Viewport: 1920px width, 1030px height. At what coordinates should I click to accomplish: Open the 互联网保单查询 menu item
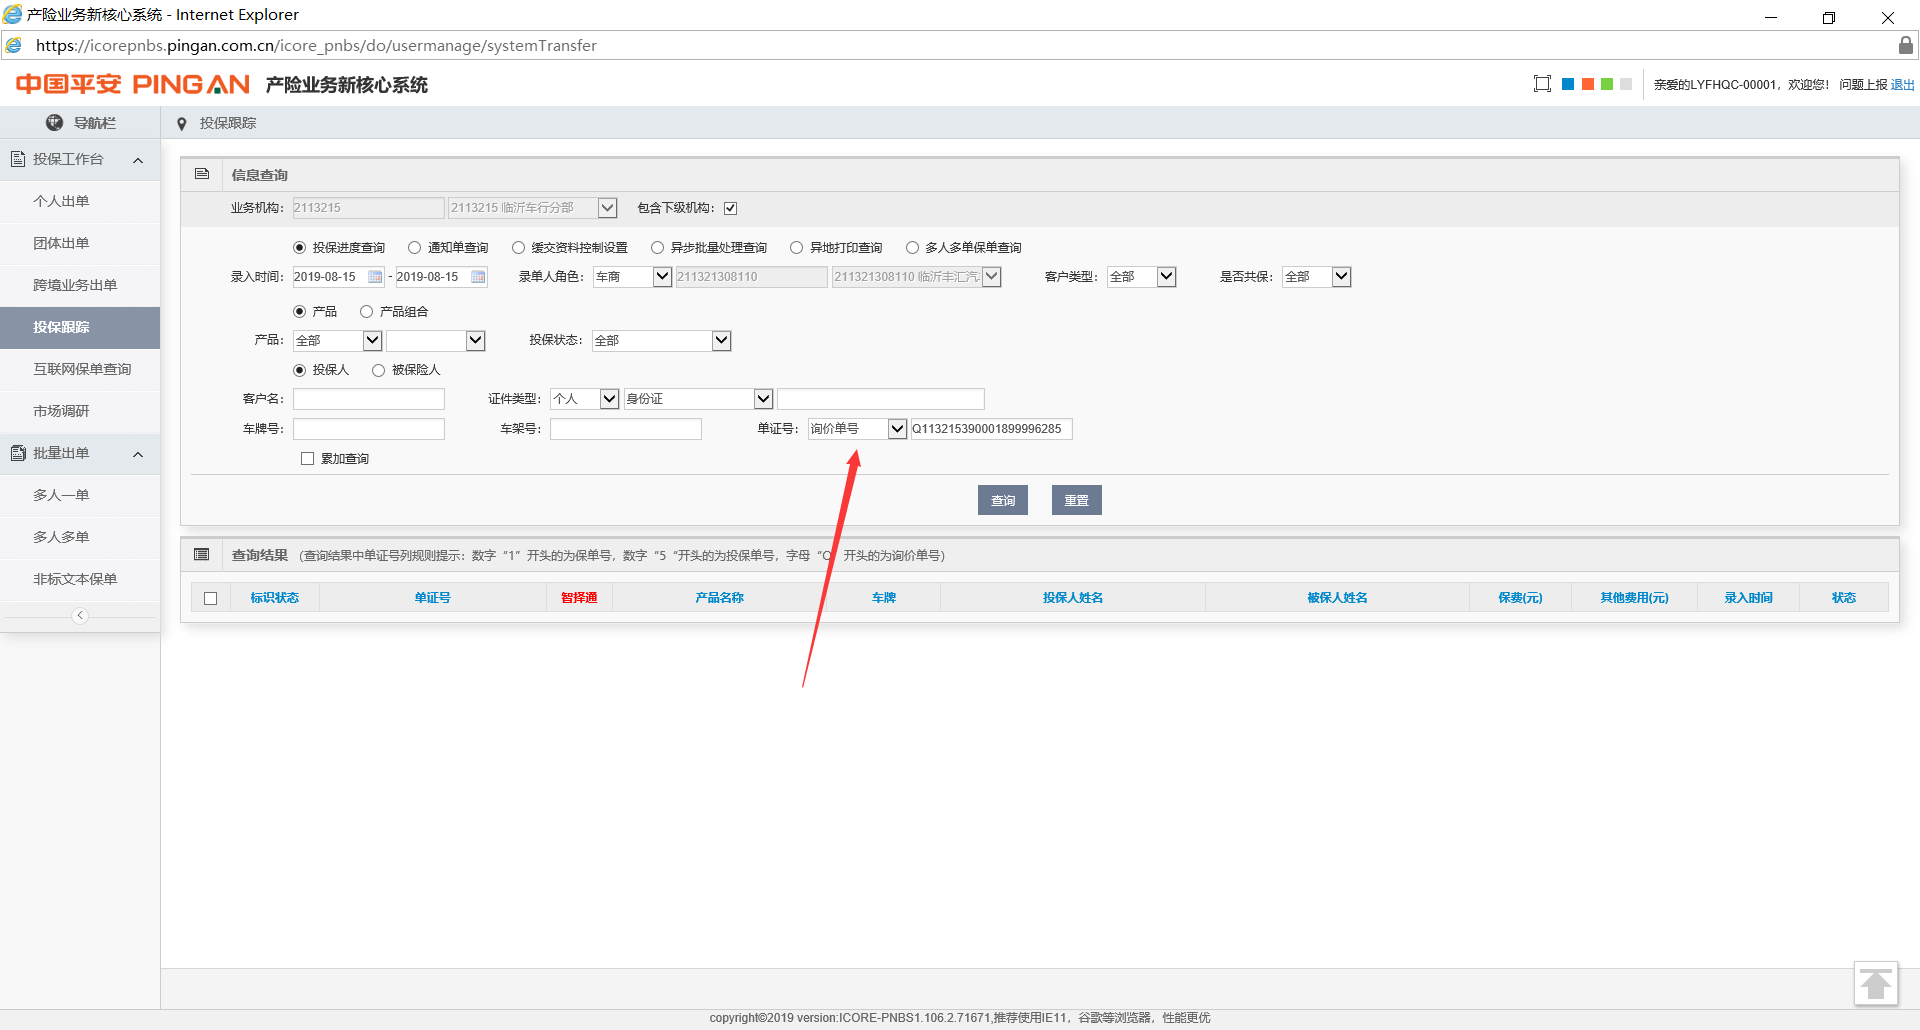pos(80,369)
